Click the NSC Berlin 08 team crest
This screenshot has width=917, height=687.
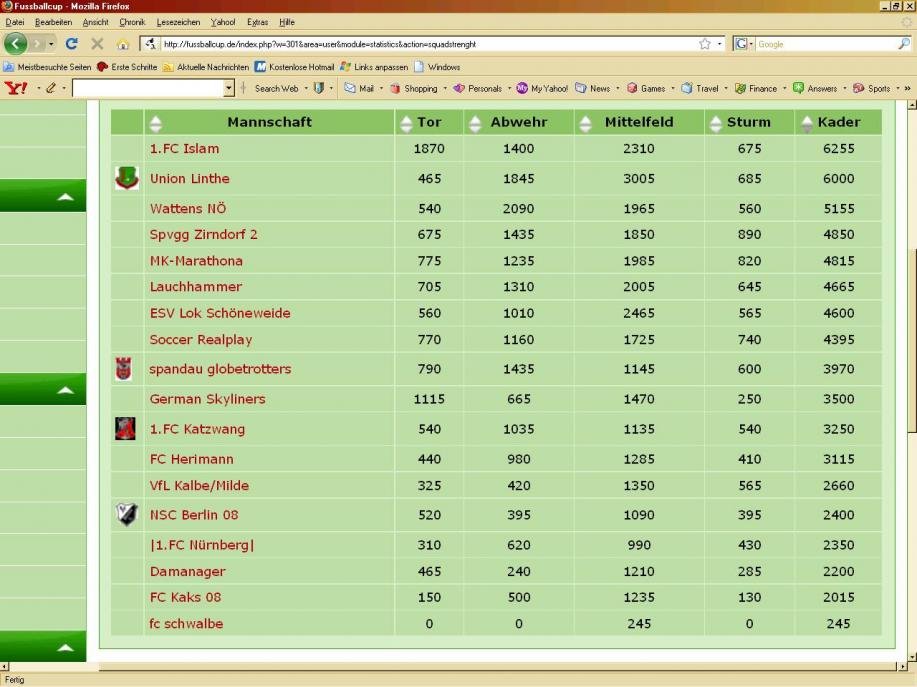click(125, 515)
